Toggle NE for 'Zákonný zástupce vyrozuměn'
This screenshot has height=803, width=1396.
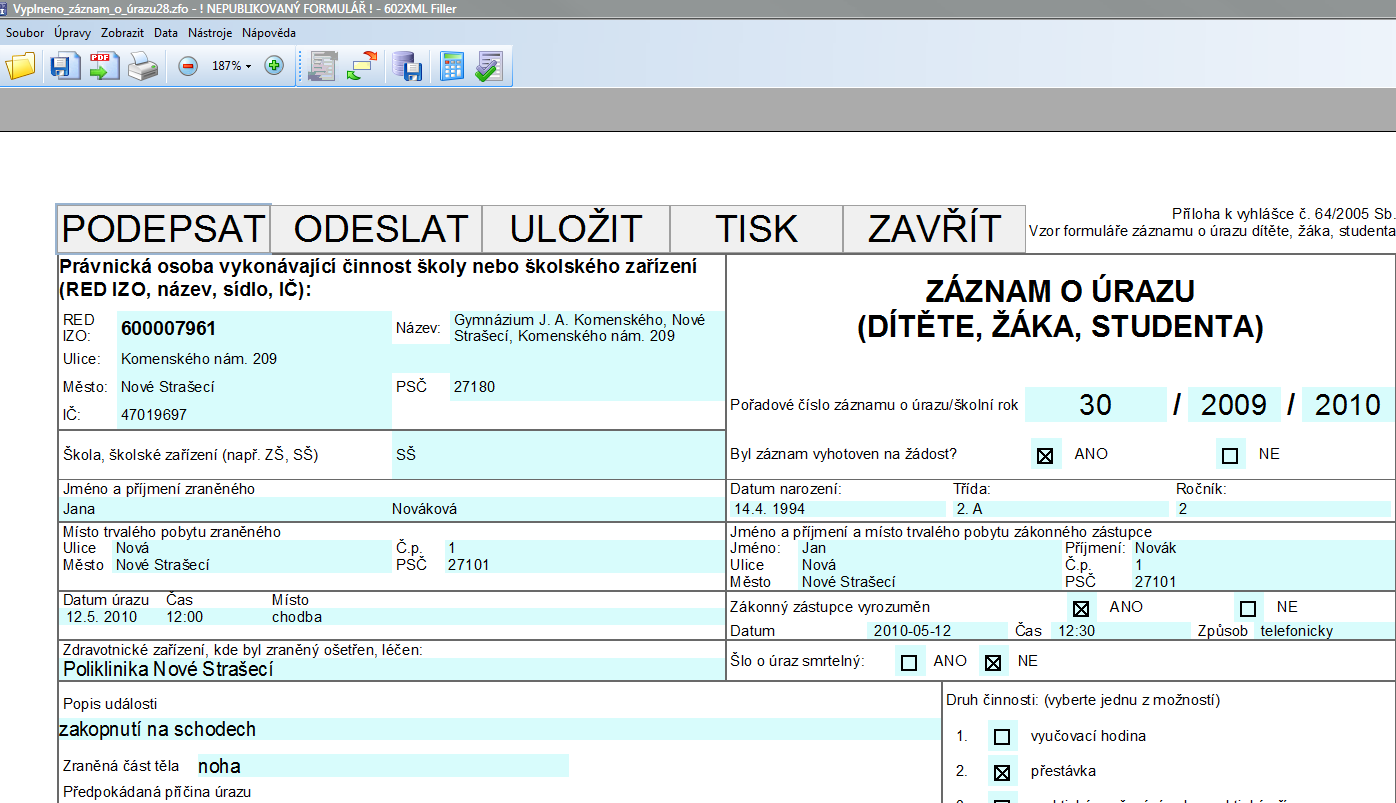click(x=1247, y=608)
